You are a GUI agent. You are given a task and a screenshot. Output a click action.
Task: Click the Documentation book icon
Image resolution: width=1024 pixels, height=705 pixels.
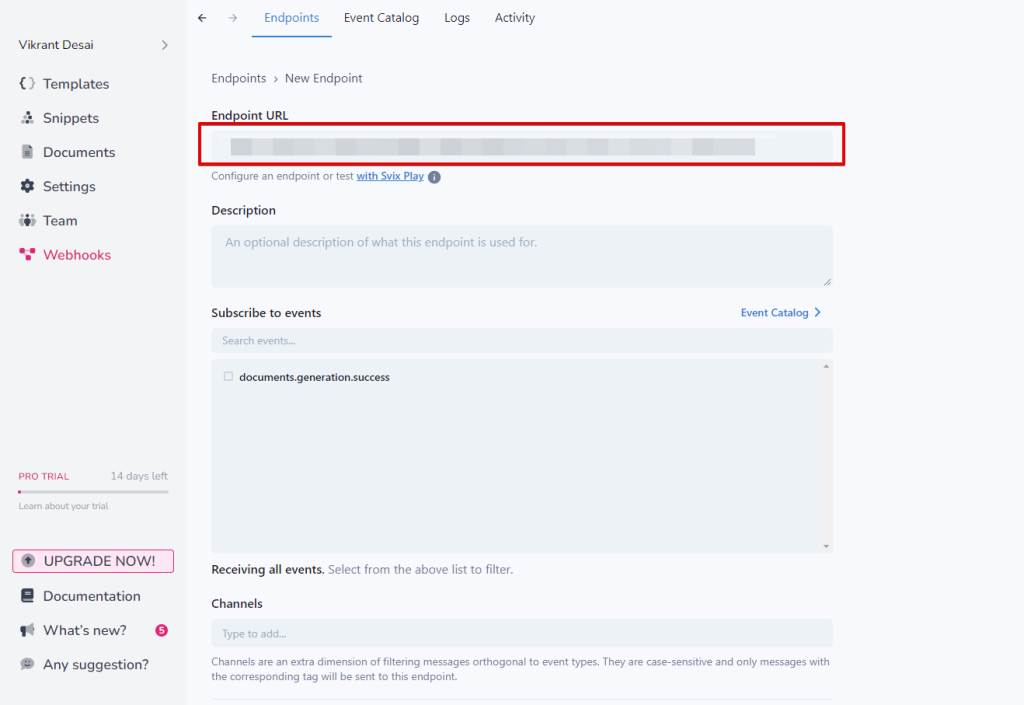pyautogui.click(x=27, y=596)
